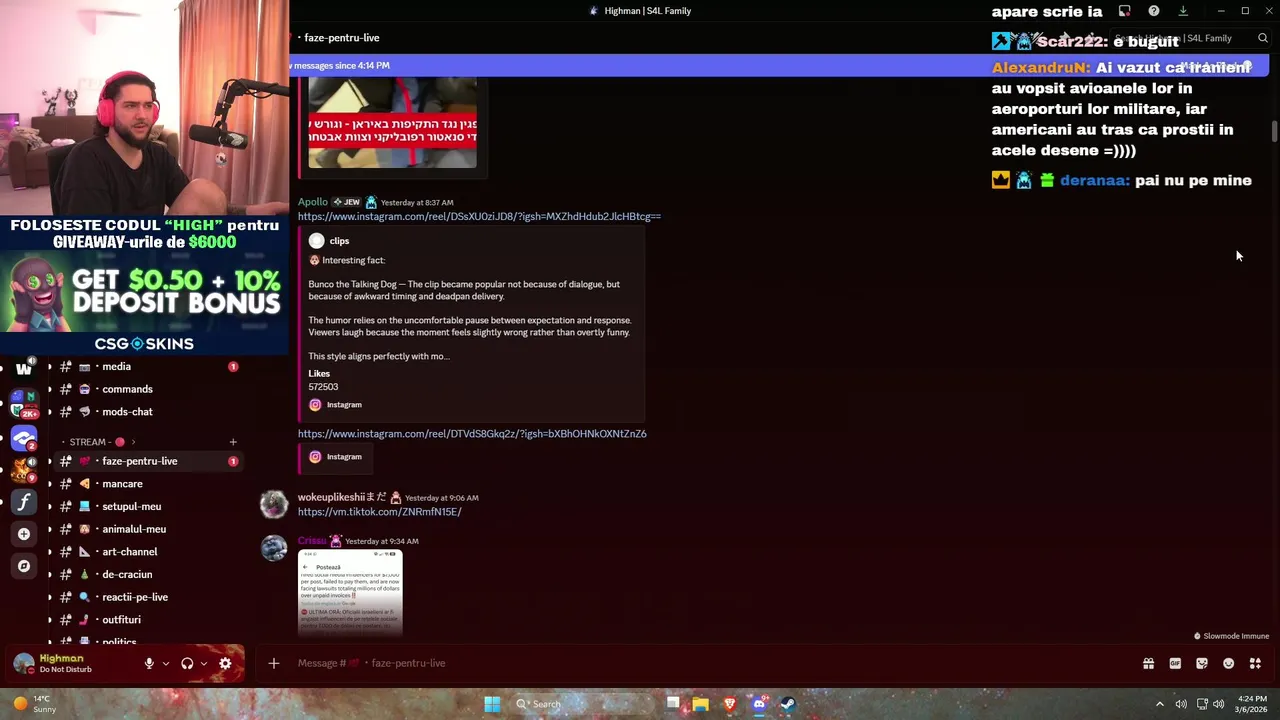Click the arrow next to STREAM category
Image resolution: width=1280 pixels, height=720 pixels.
(133, 442)
